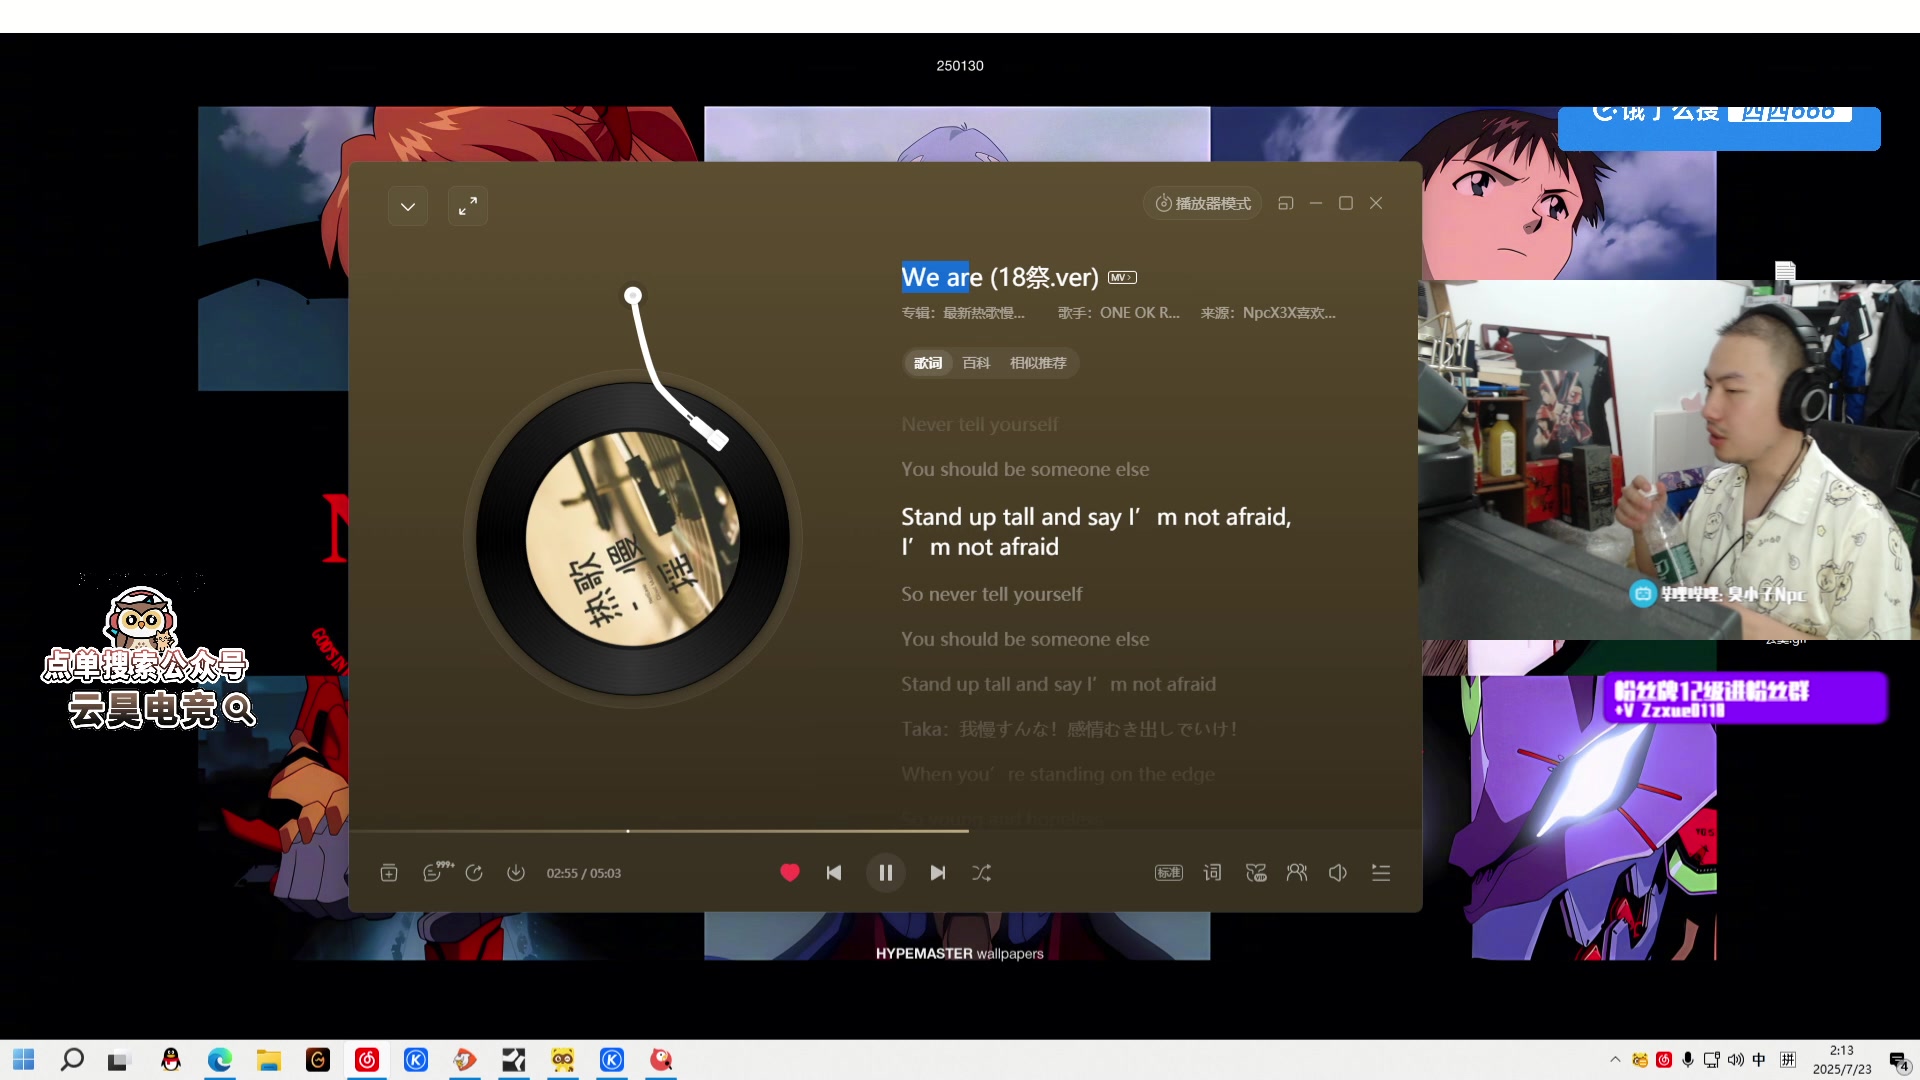This screenshot has width=1920, height=1080.
Task: Open the first blue K app on taskbar
Action: click(x=416, y=1060)
